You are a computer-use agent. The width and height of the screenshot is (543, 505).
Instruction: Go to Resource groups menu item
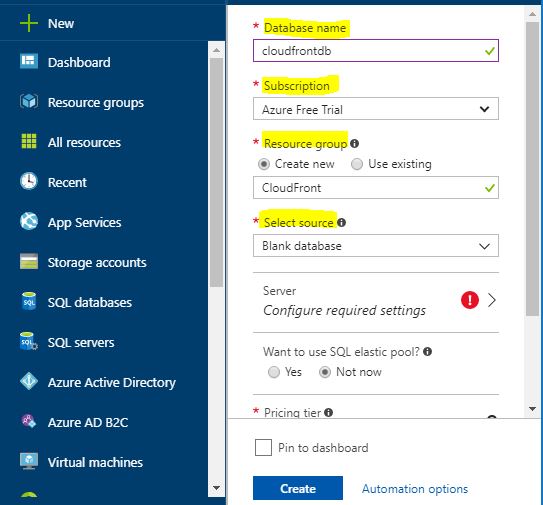[96, 103]
